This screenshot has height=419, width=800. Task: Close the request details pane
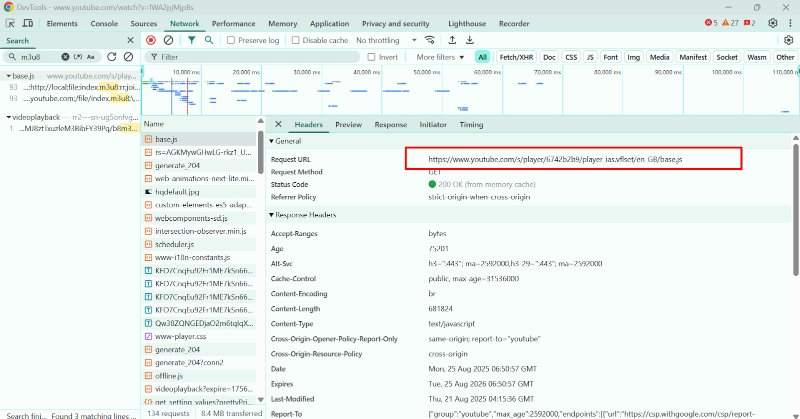coord(278,124)
